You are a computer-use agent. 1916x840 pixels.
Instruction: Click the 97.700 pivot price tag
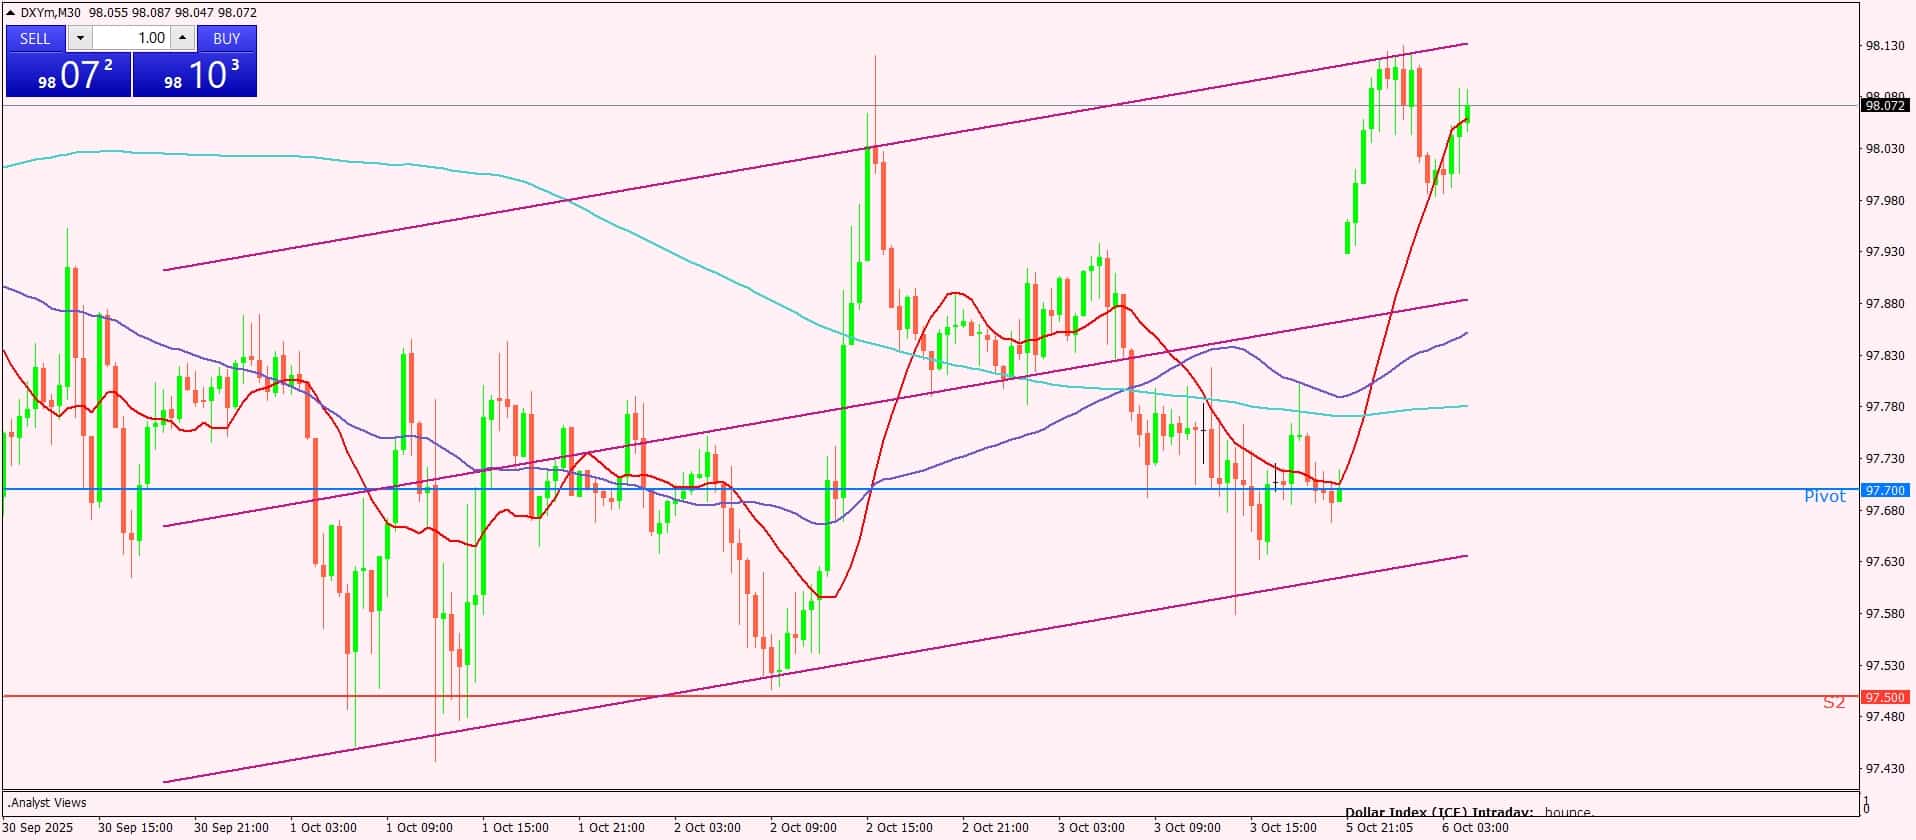coord(1884,490)
